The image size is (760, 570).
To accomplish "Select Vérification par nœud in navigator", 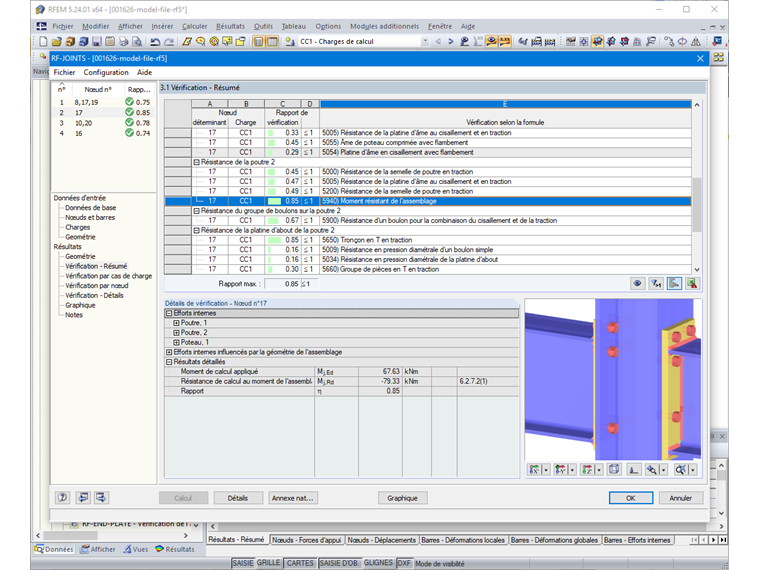I will point(97,285).
